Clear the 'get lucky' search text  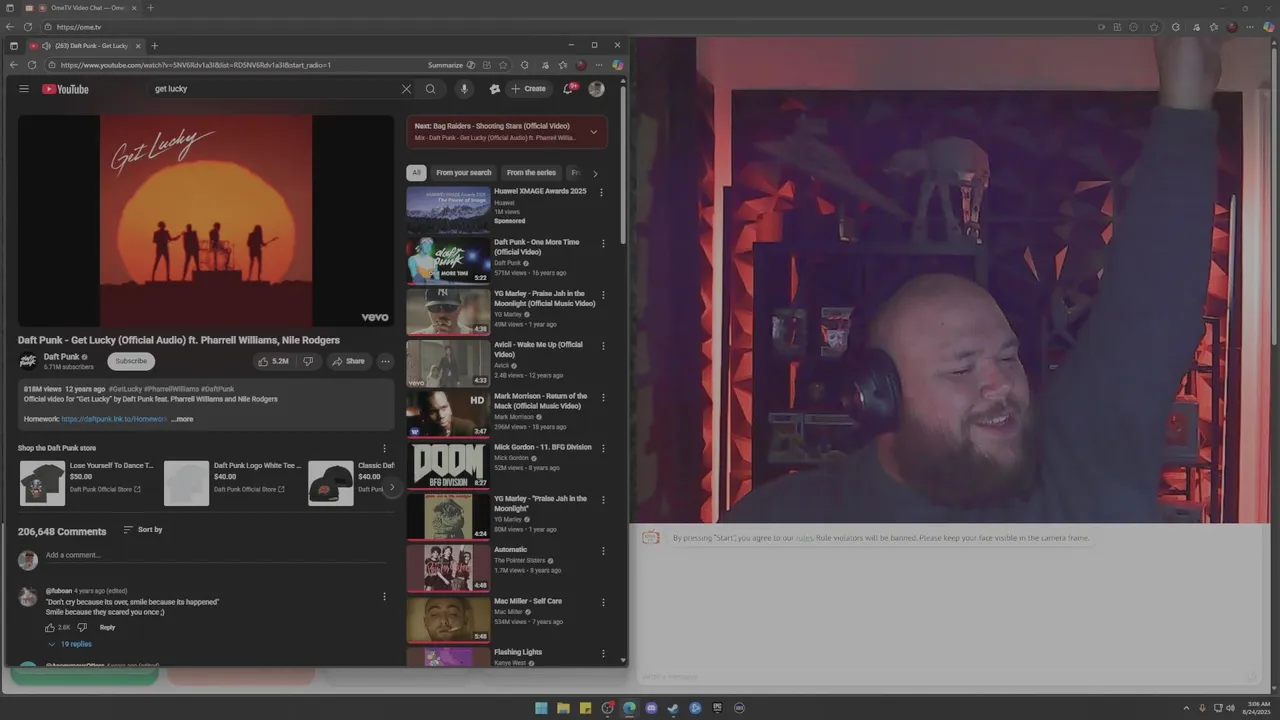[x=406, y=89]
